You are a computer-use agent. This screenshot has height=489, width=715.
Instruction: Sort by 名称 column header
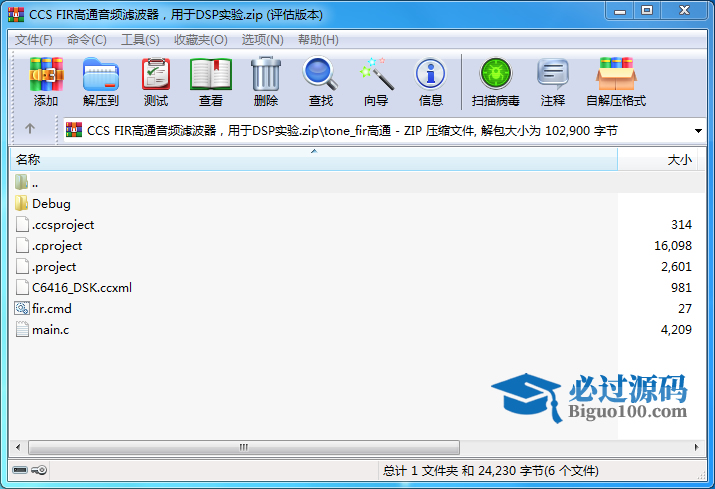(x=314, y=160)
